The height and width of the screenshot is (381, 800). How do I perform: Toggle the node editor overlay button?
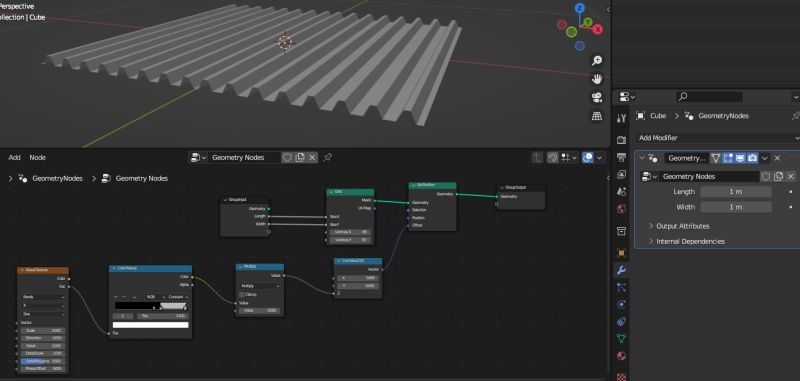pos(588,158)
